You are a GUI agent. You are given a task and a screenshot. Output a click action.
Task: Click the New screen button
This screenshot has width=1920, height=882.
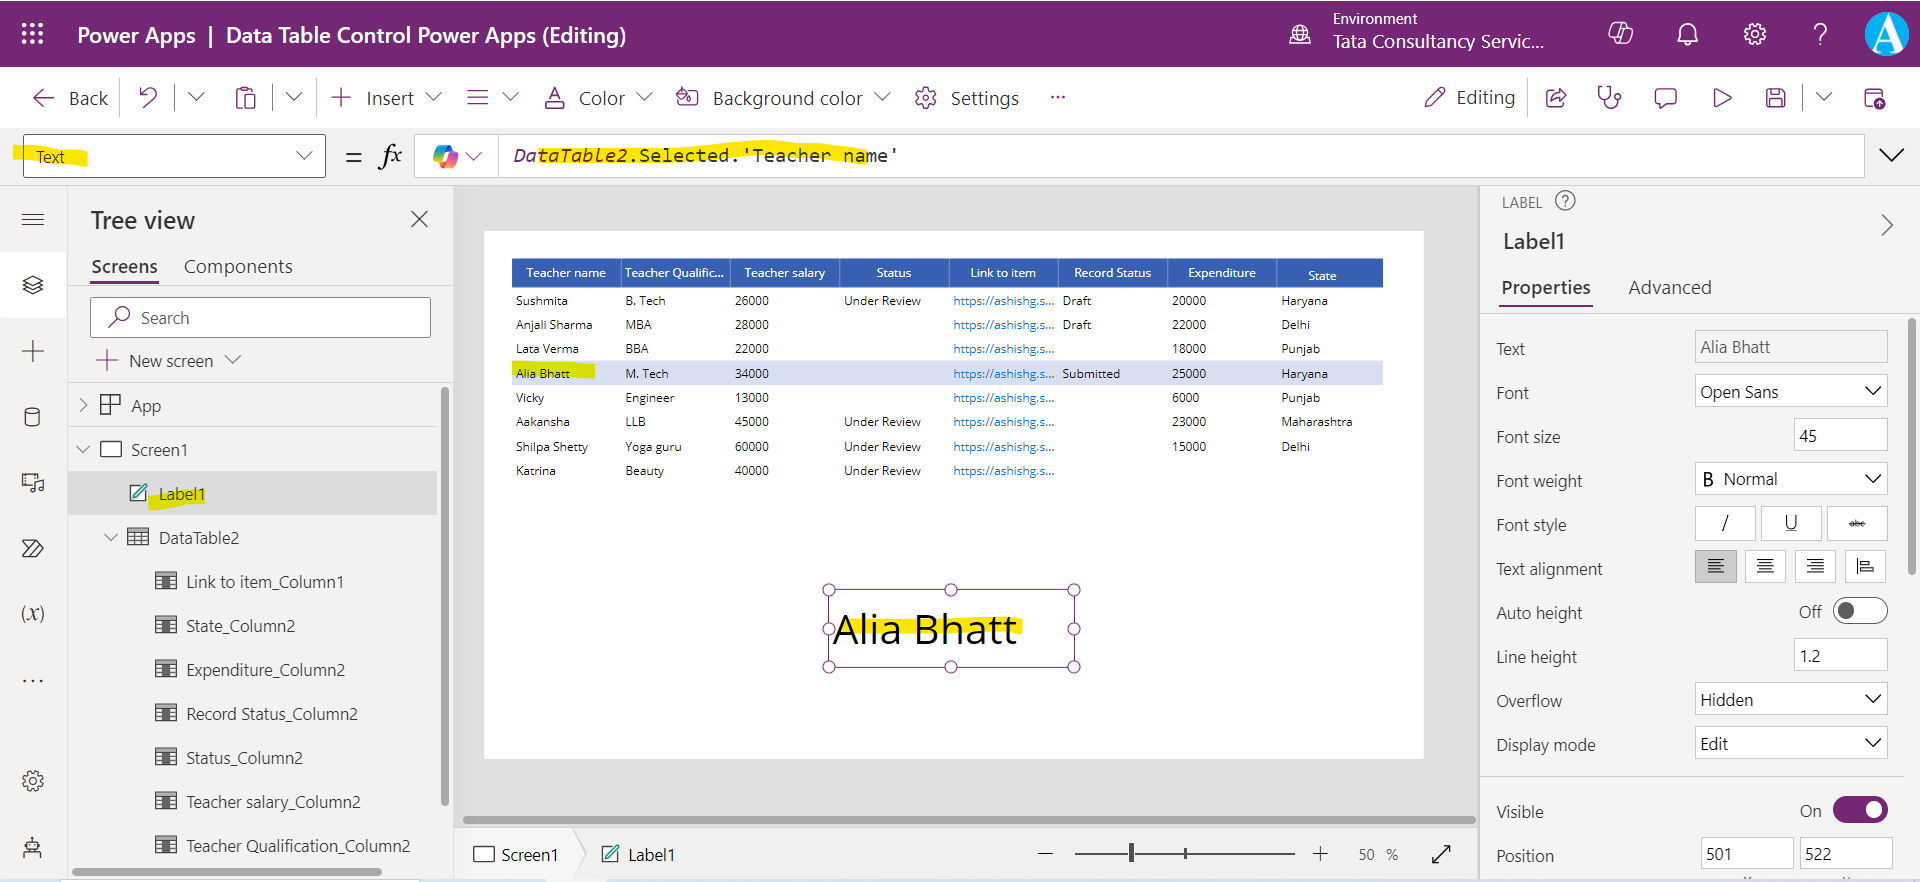pyautogui.click(x=169, y=361)
